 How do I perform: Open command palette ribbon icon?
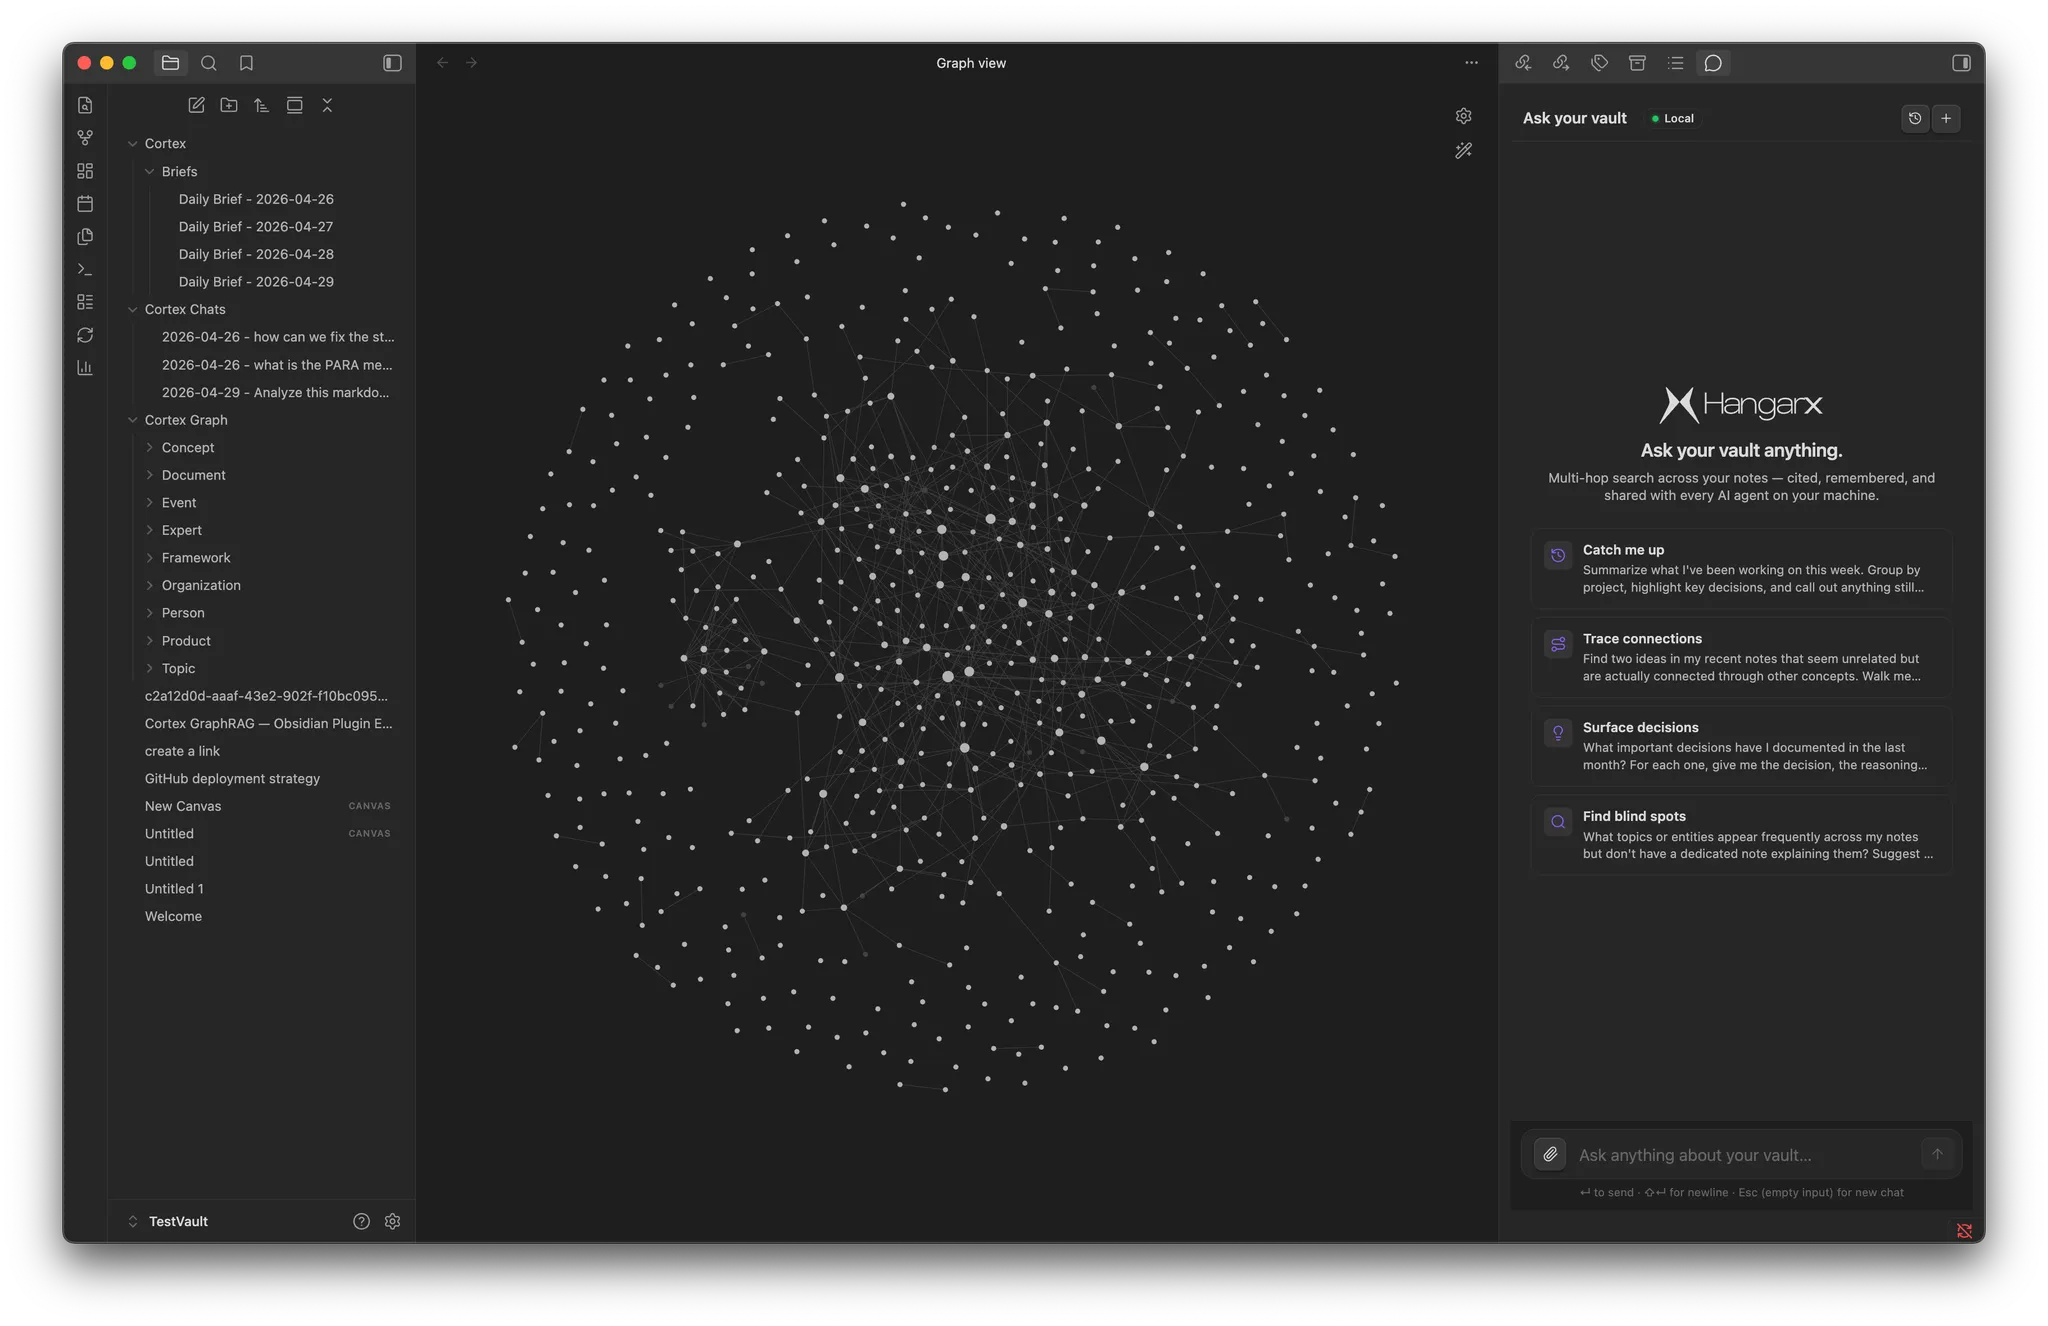pyautogui.click(x=85, y=270)
